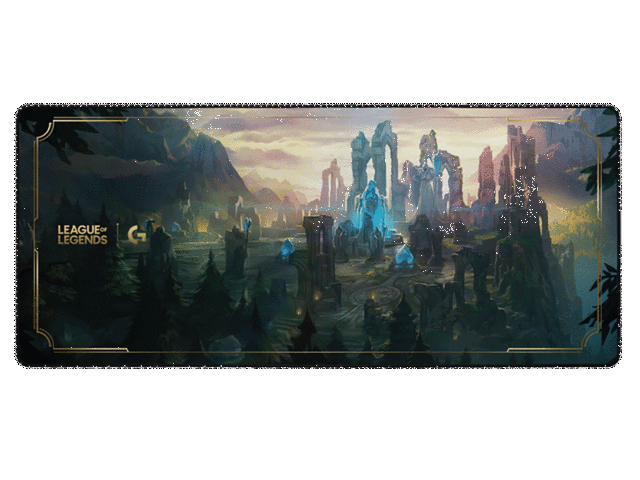
Task: Click the black area above the mouse pad
Action: (320, 50)
